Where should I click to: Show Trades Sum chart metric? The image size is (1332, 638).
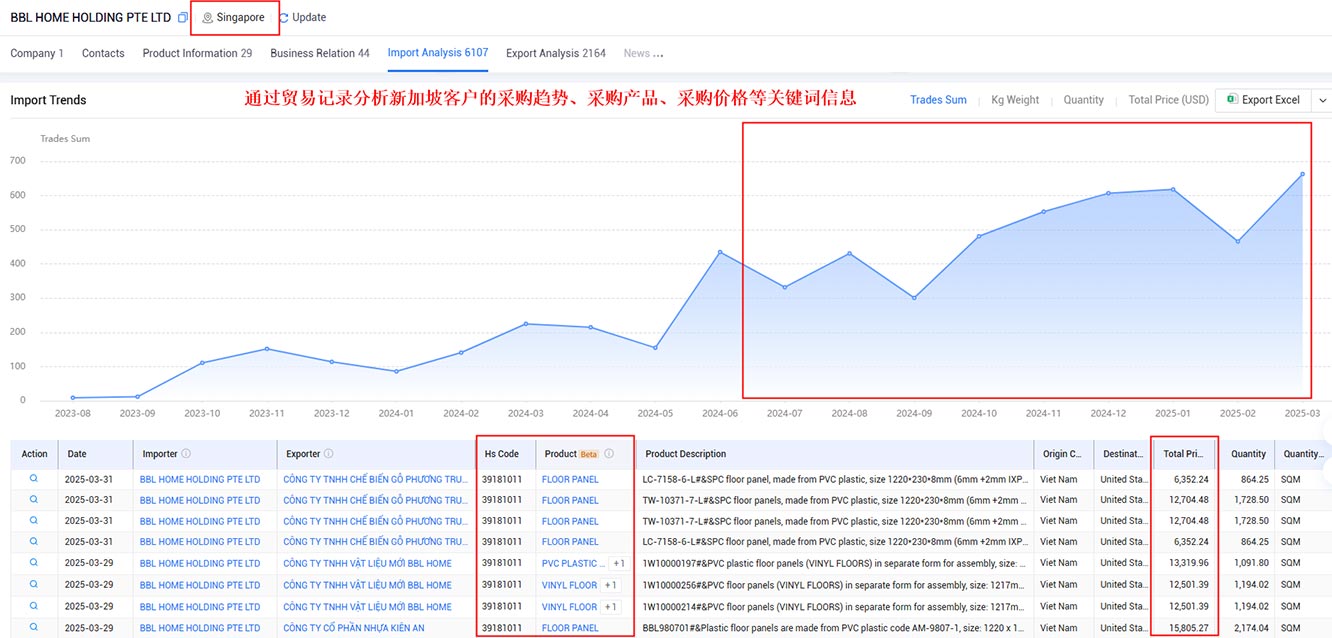tap(938, 100)
